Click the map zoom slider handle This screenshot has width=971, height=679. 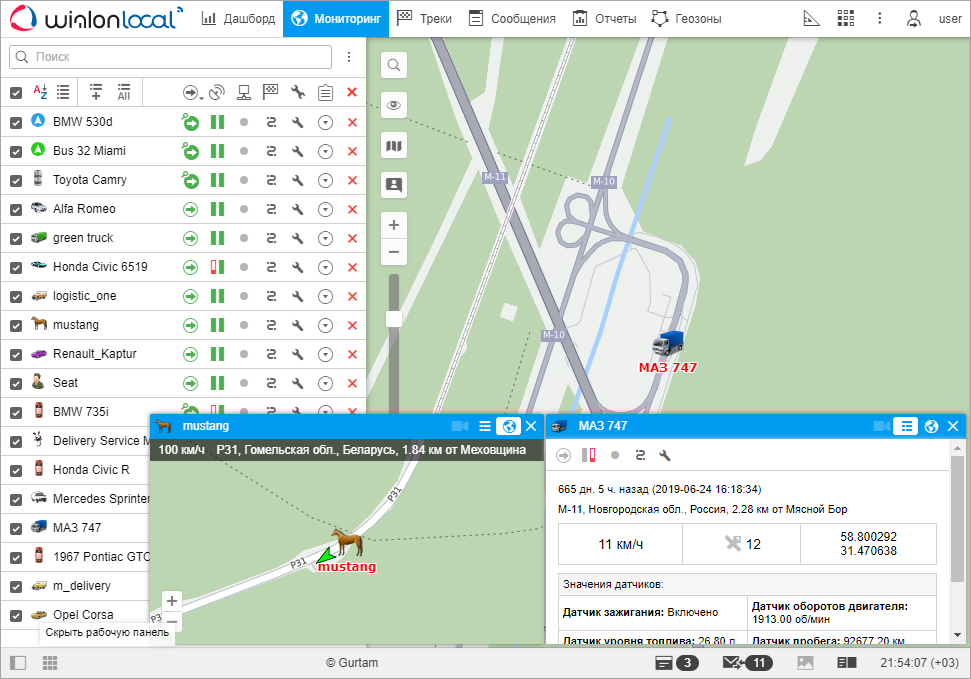pyautogui.click(x=394, y=318)
